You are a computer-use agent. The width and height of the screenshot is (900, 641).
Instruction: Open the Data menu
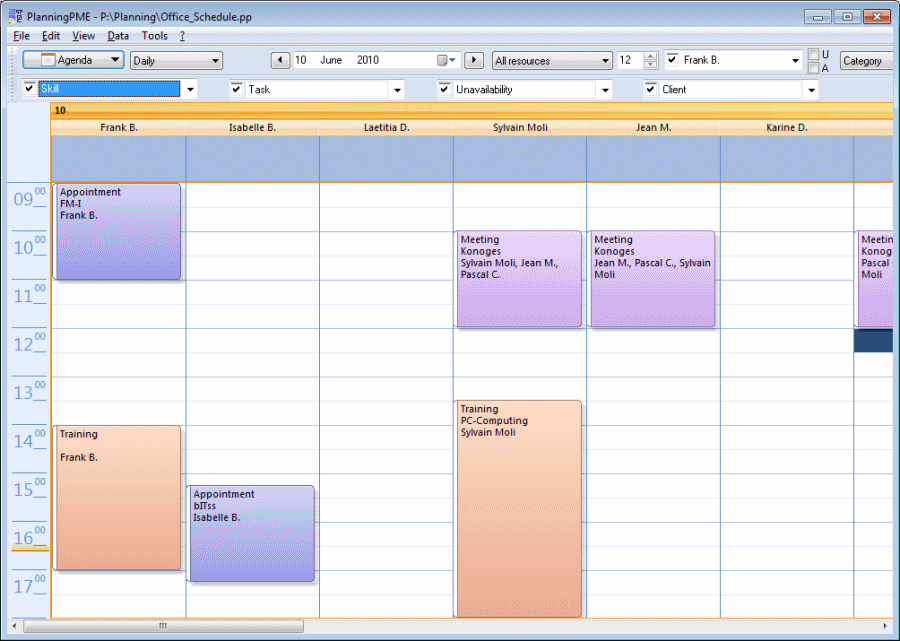[118, 36]
